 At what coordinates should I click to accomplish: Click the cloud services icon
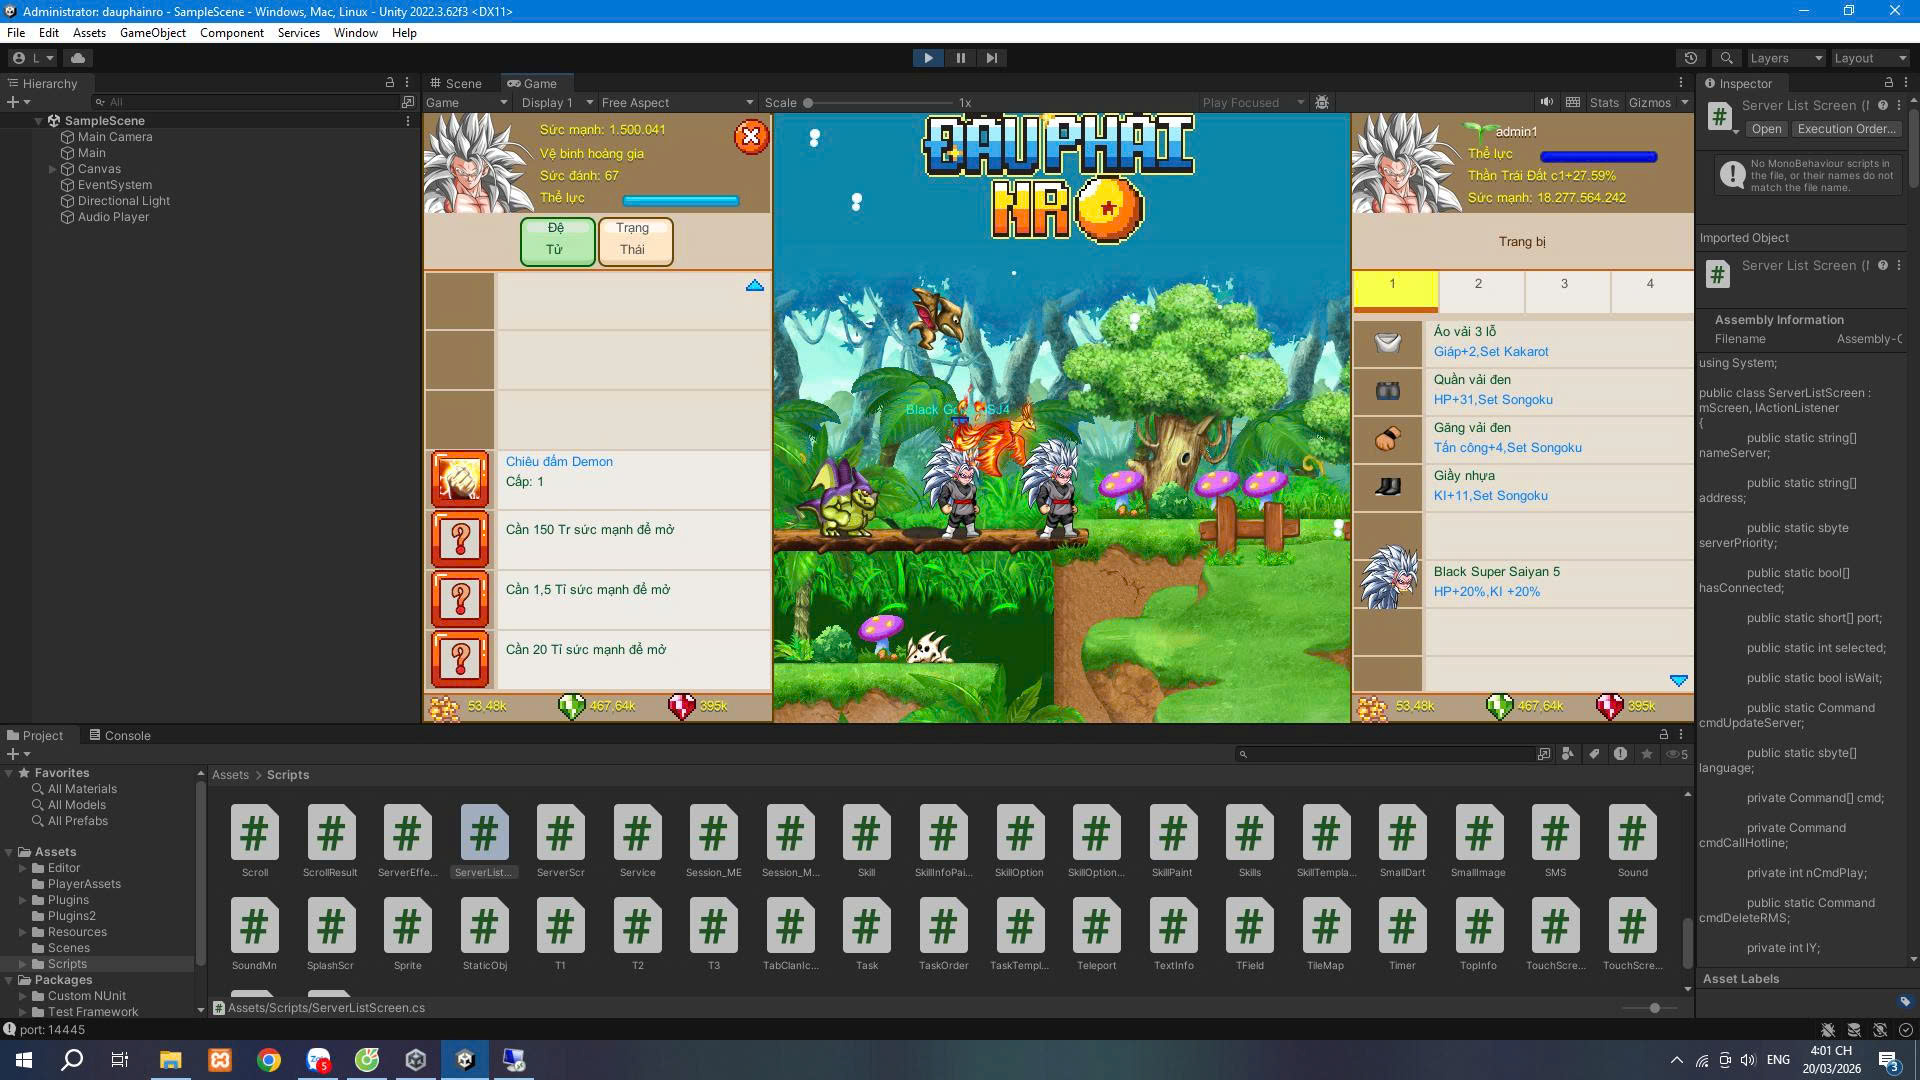78,58
